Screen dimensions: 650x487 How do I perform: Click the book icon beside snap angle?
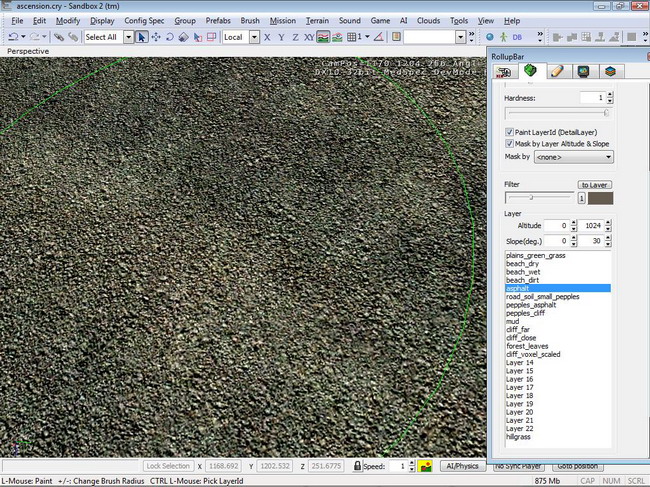click(396, 36)
